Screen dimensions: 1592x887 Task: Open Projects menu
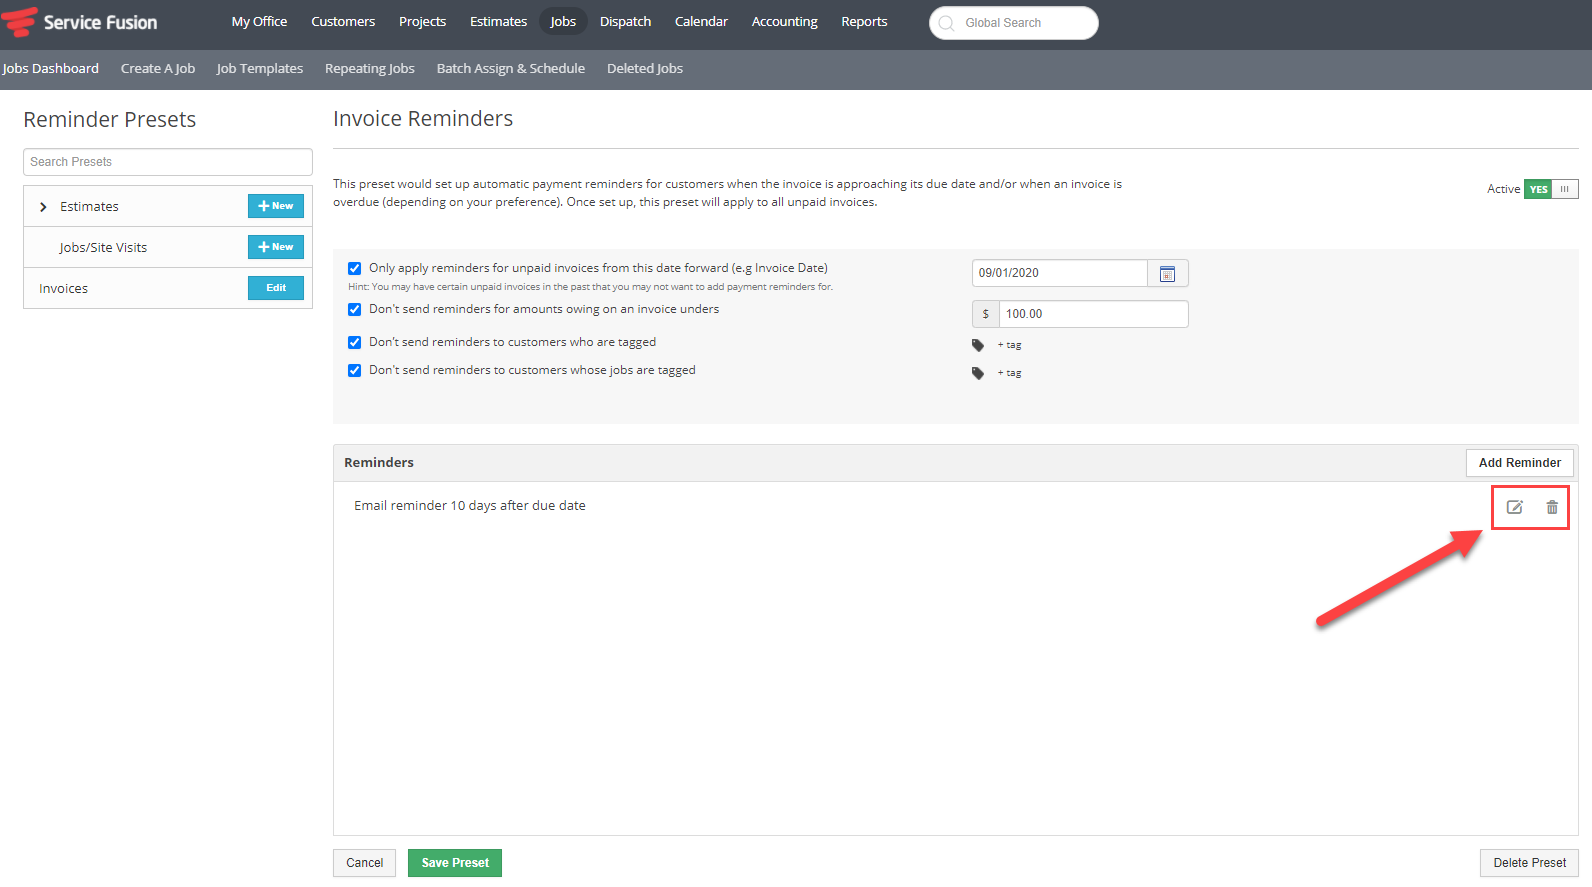pyautogui.click(x=422, y=21)
